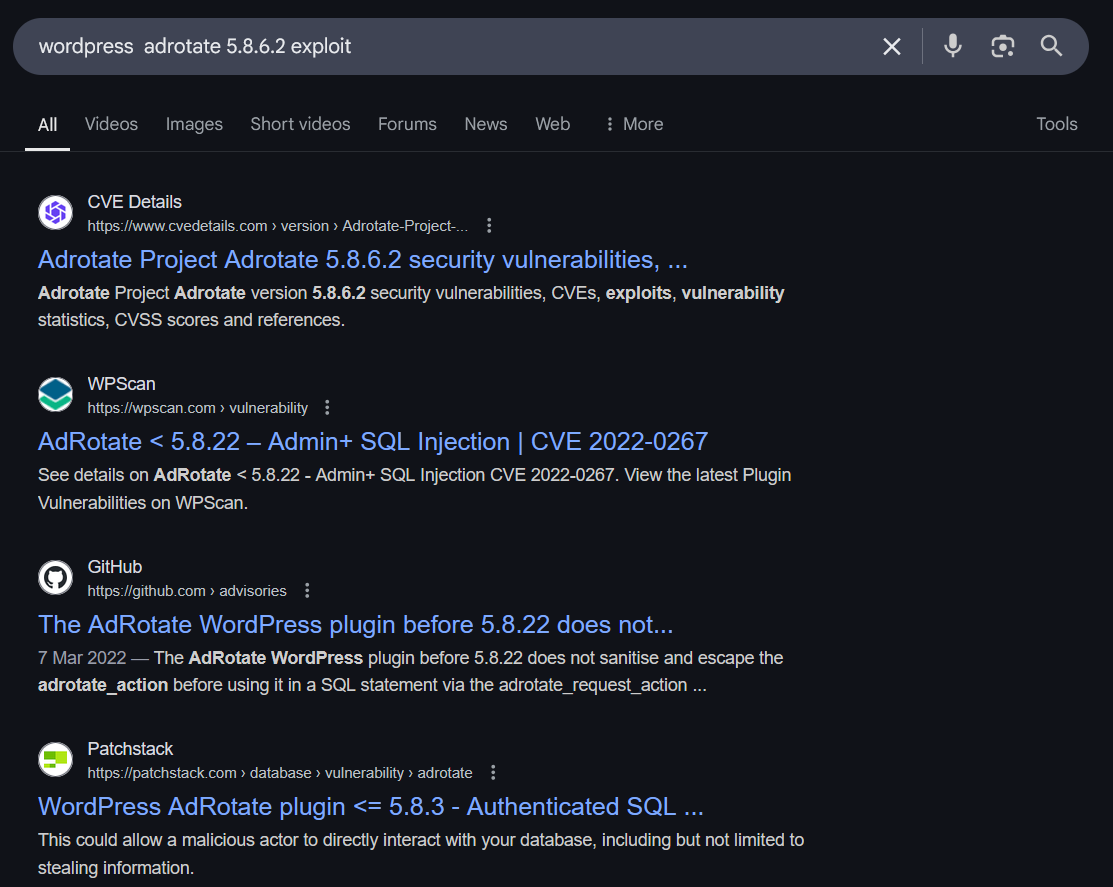
Task: Clear the search query with X icon
Action: click(892, 47)
